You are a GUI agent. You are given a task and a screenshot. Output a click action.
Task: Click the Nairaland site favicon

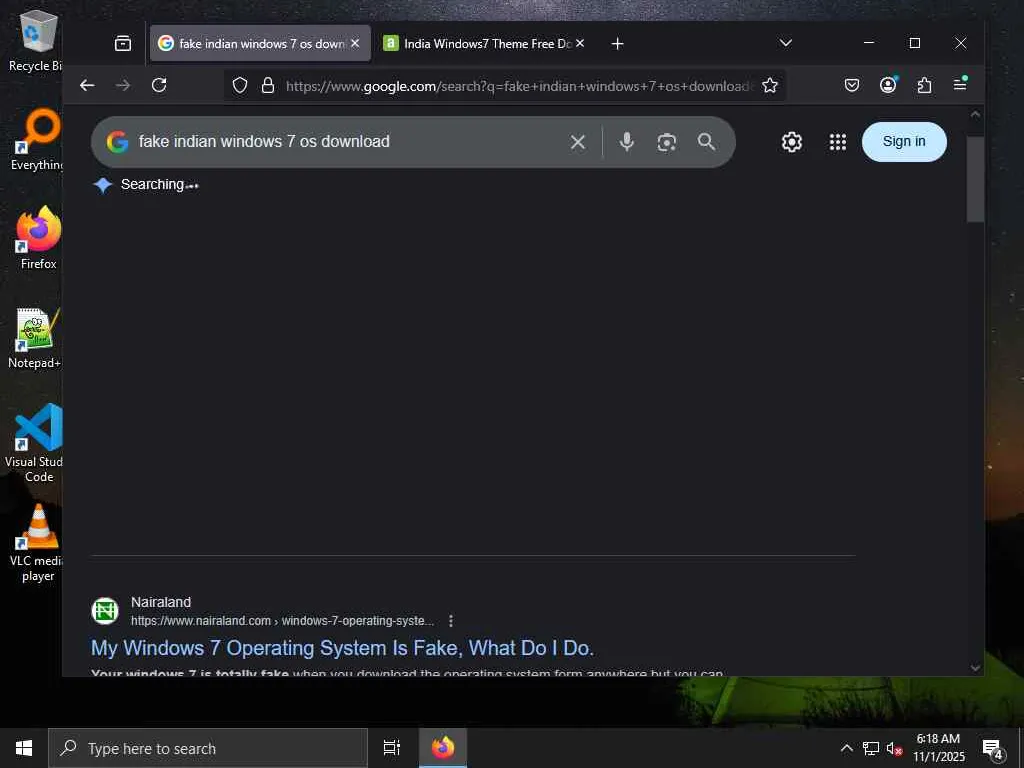(x=105, y=611)
